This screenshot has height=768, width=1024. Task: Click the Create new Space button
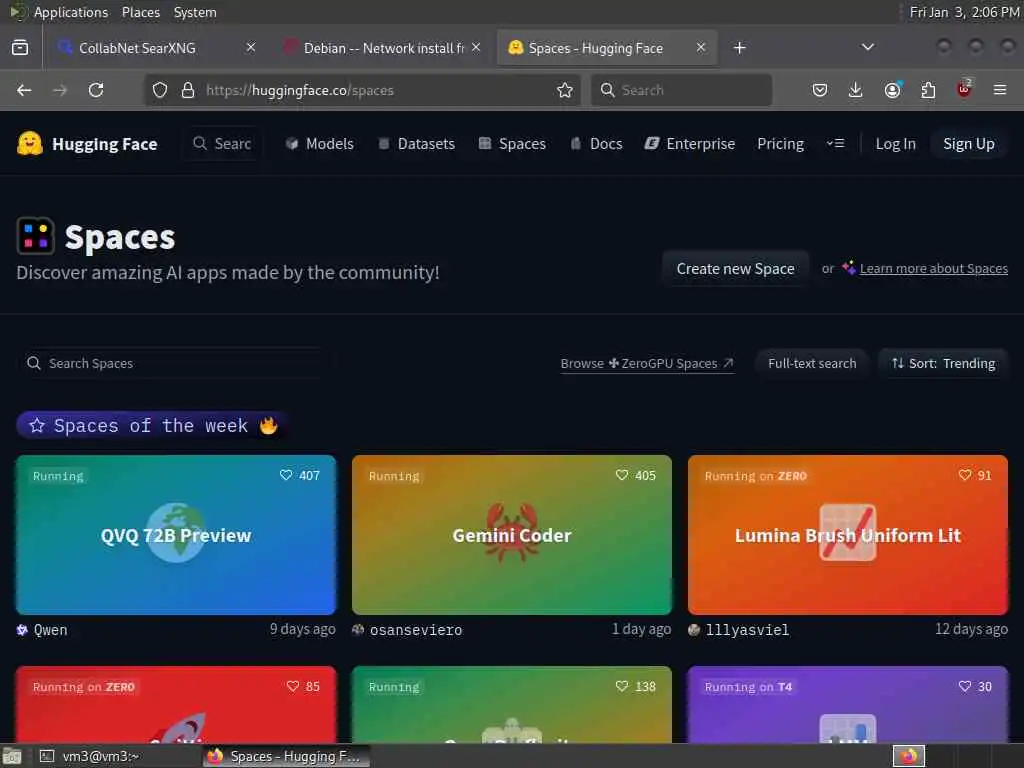(x=735, y=268)
